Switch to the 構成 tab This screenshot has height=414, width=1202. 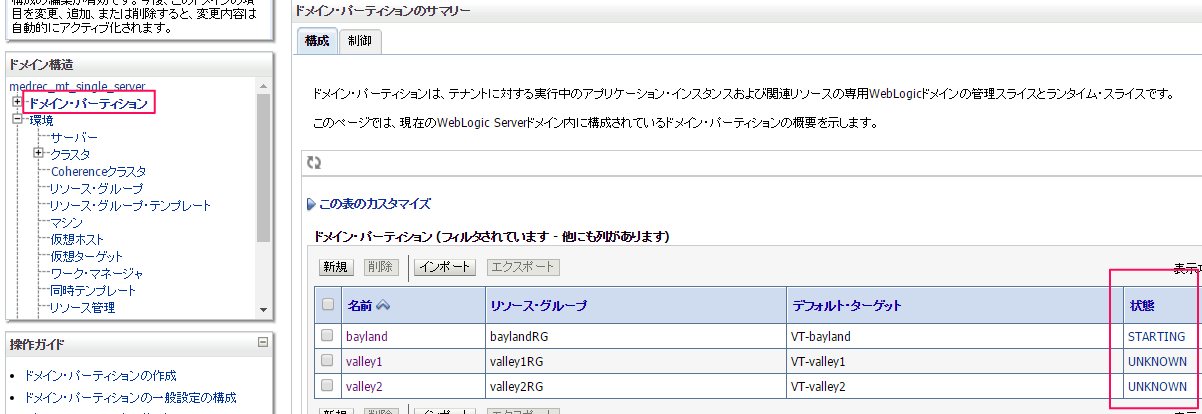click(317, 41)
